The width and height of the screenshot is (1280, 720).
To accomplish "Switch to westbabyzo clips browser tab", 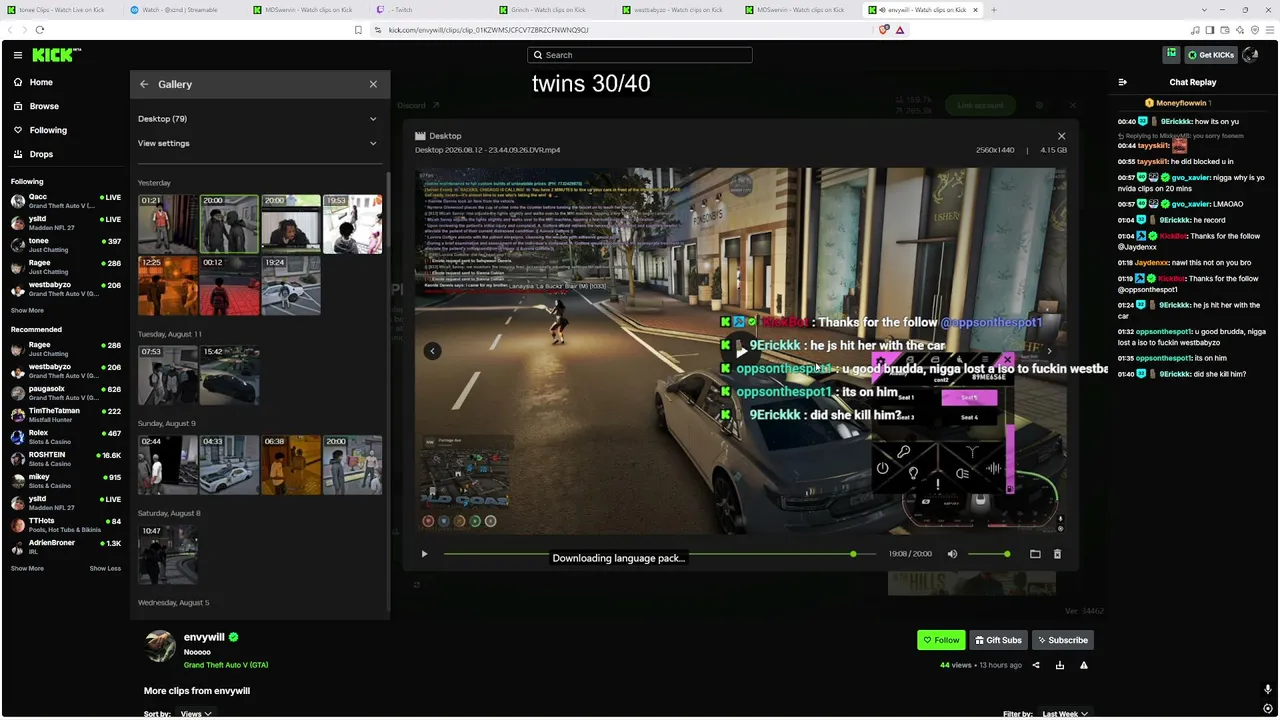I will click(x=676, y=10).
